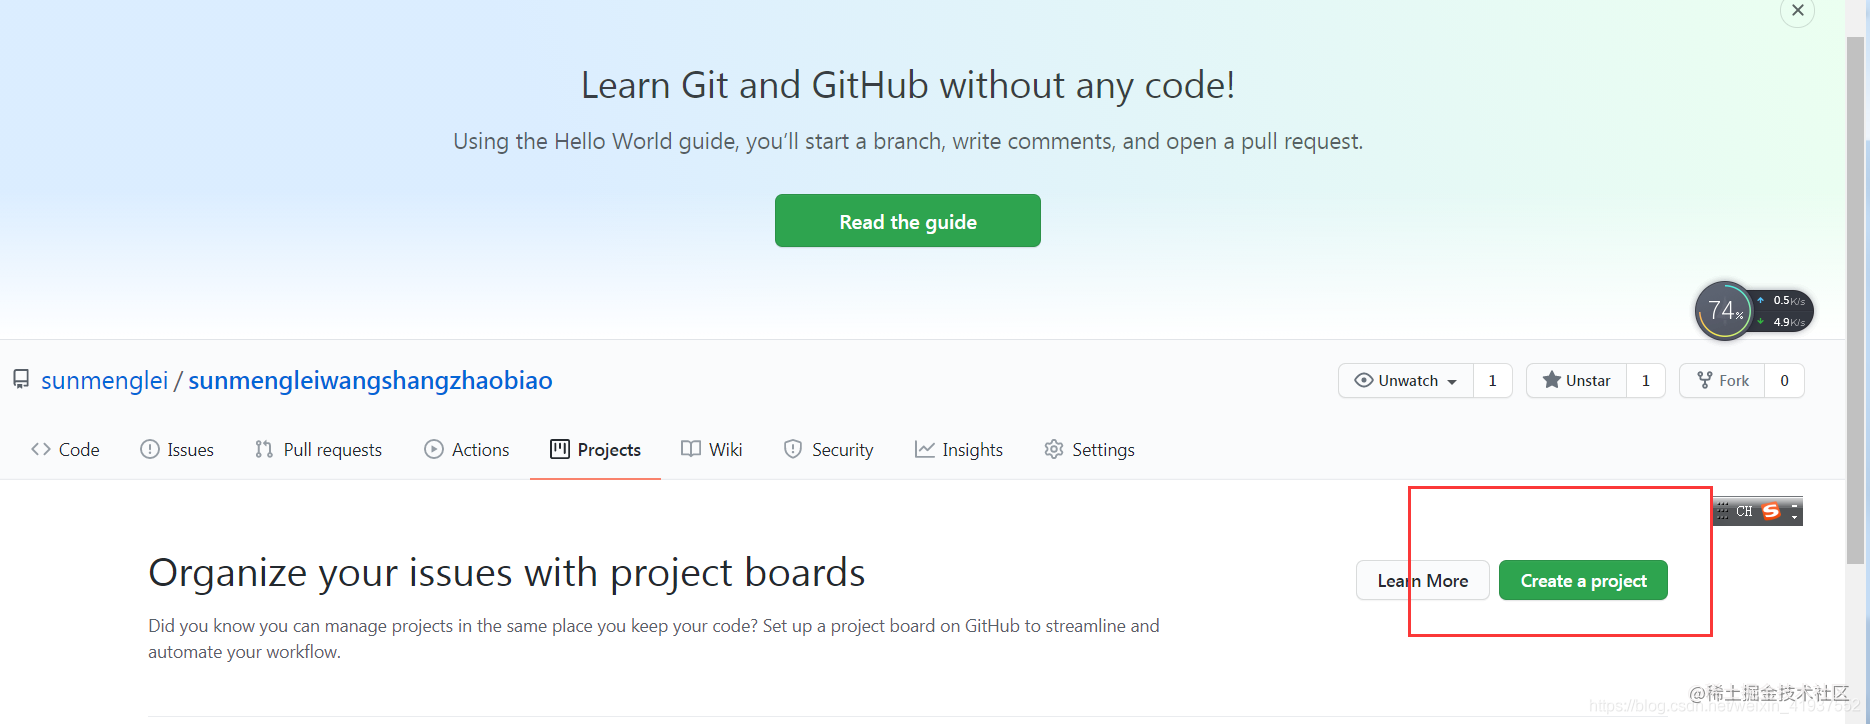Open the Pull requests tab
This screenshot has width=1870, height=724.
[x=318, y=450]
